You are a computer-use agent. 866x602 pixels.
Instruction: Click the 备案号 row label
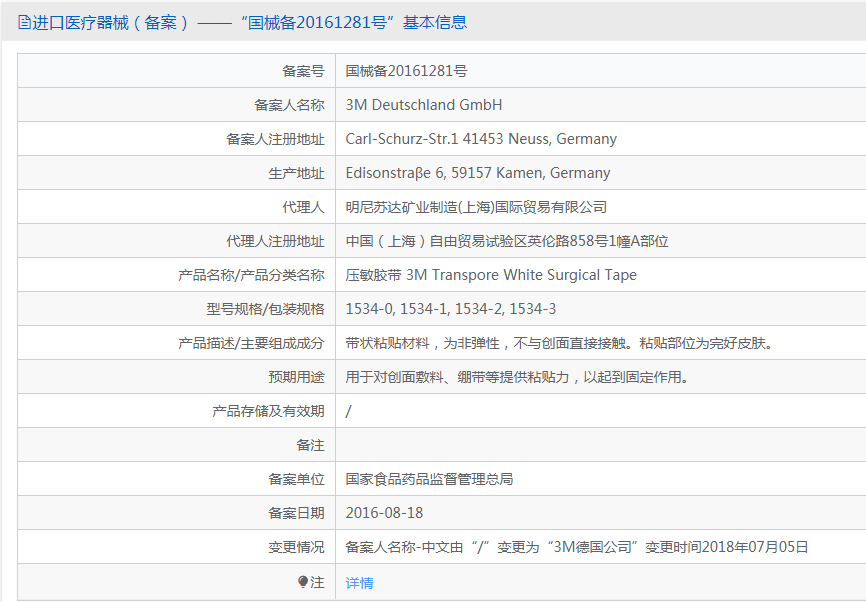(x=303, y=71)
